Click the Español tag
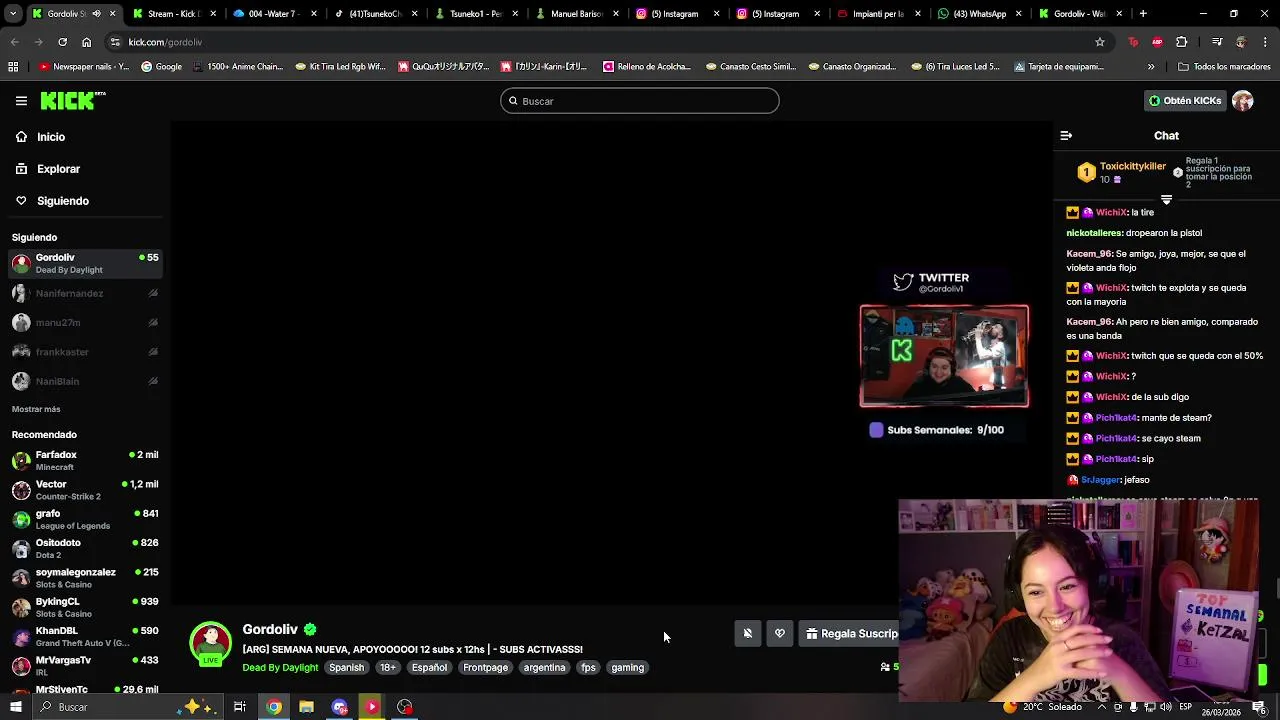This screenshot has height=720, width=1280. pyautogui.click(x=429, y=668)
